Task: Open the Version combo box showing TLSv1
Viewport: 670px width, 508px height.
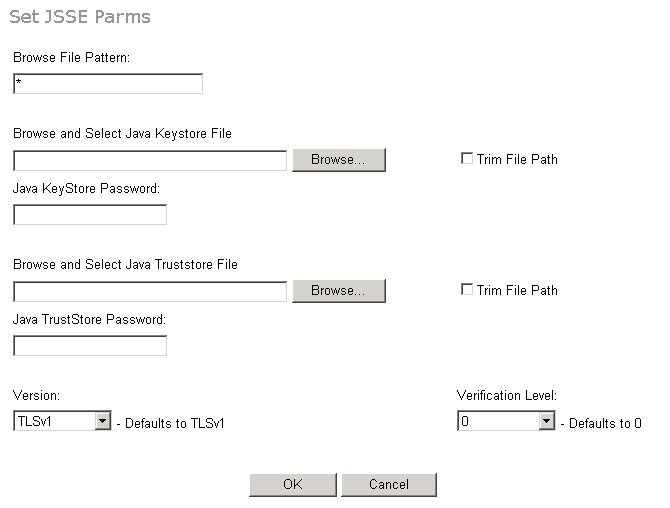Action: [x=54, y=422]
